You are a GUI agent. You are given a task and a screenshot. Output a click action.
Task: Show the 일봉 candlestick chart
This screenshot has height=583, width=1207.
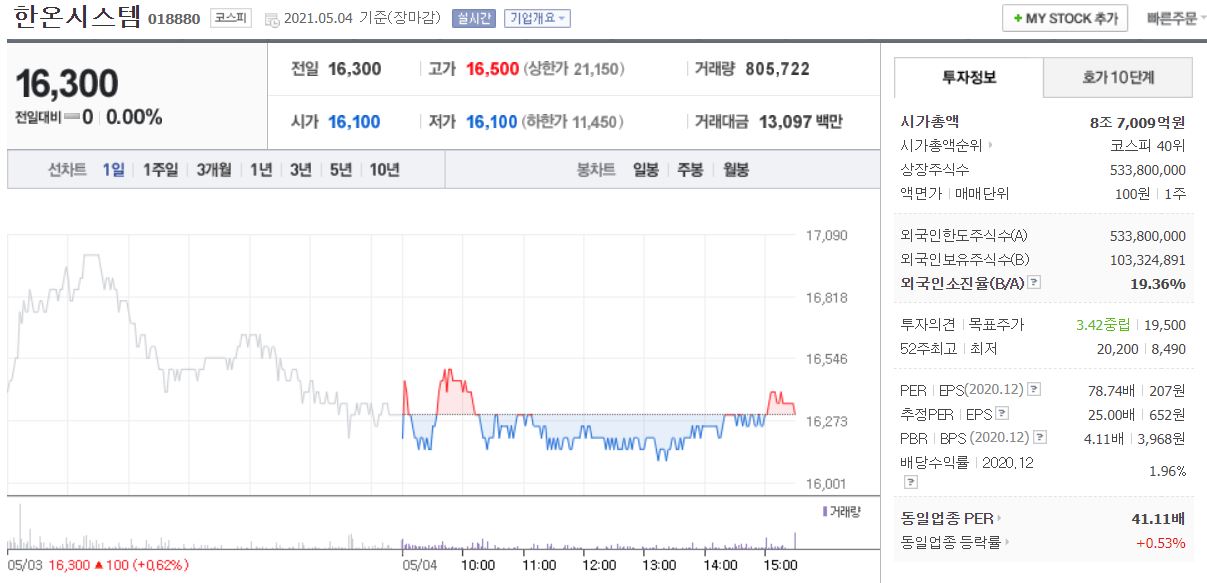645,170
